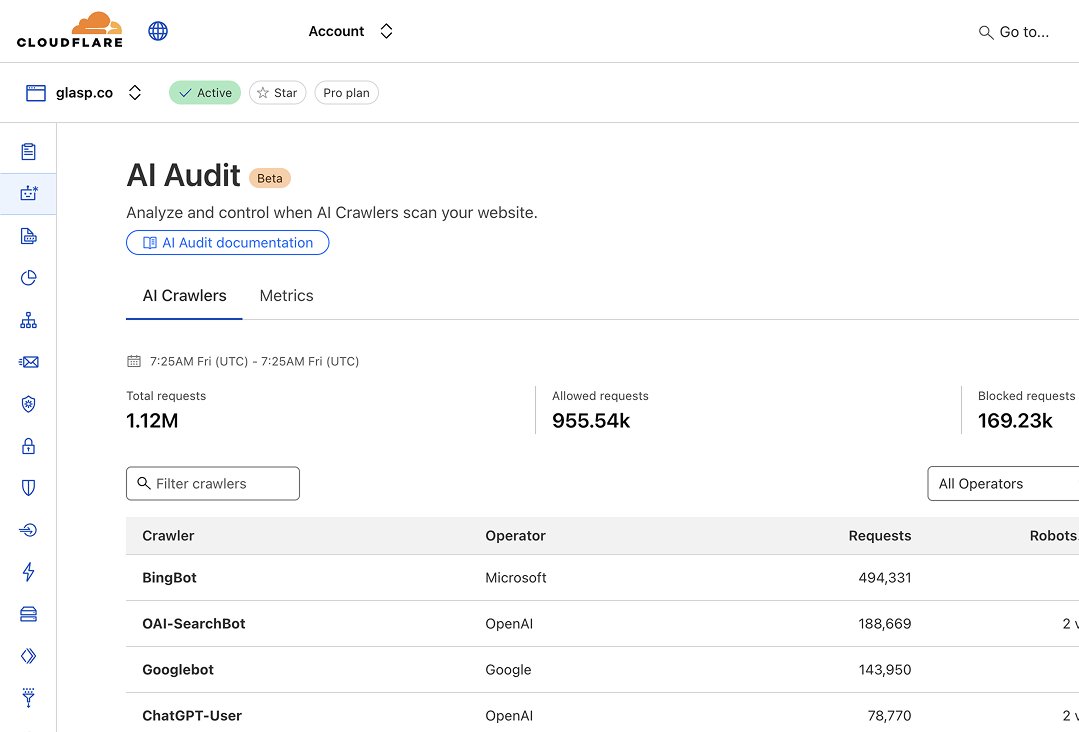The image size is (1079, 732).
Task: Open the DNS network tree sidebar icon
Action: click(28, 320)
